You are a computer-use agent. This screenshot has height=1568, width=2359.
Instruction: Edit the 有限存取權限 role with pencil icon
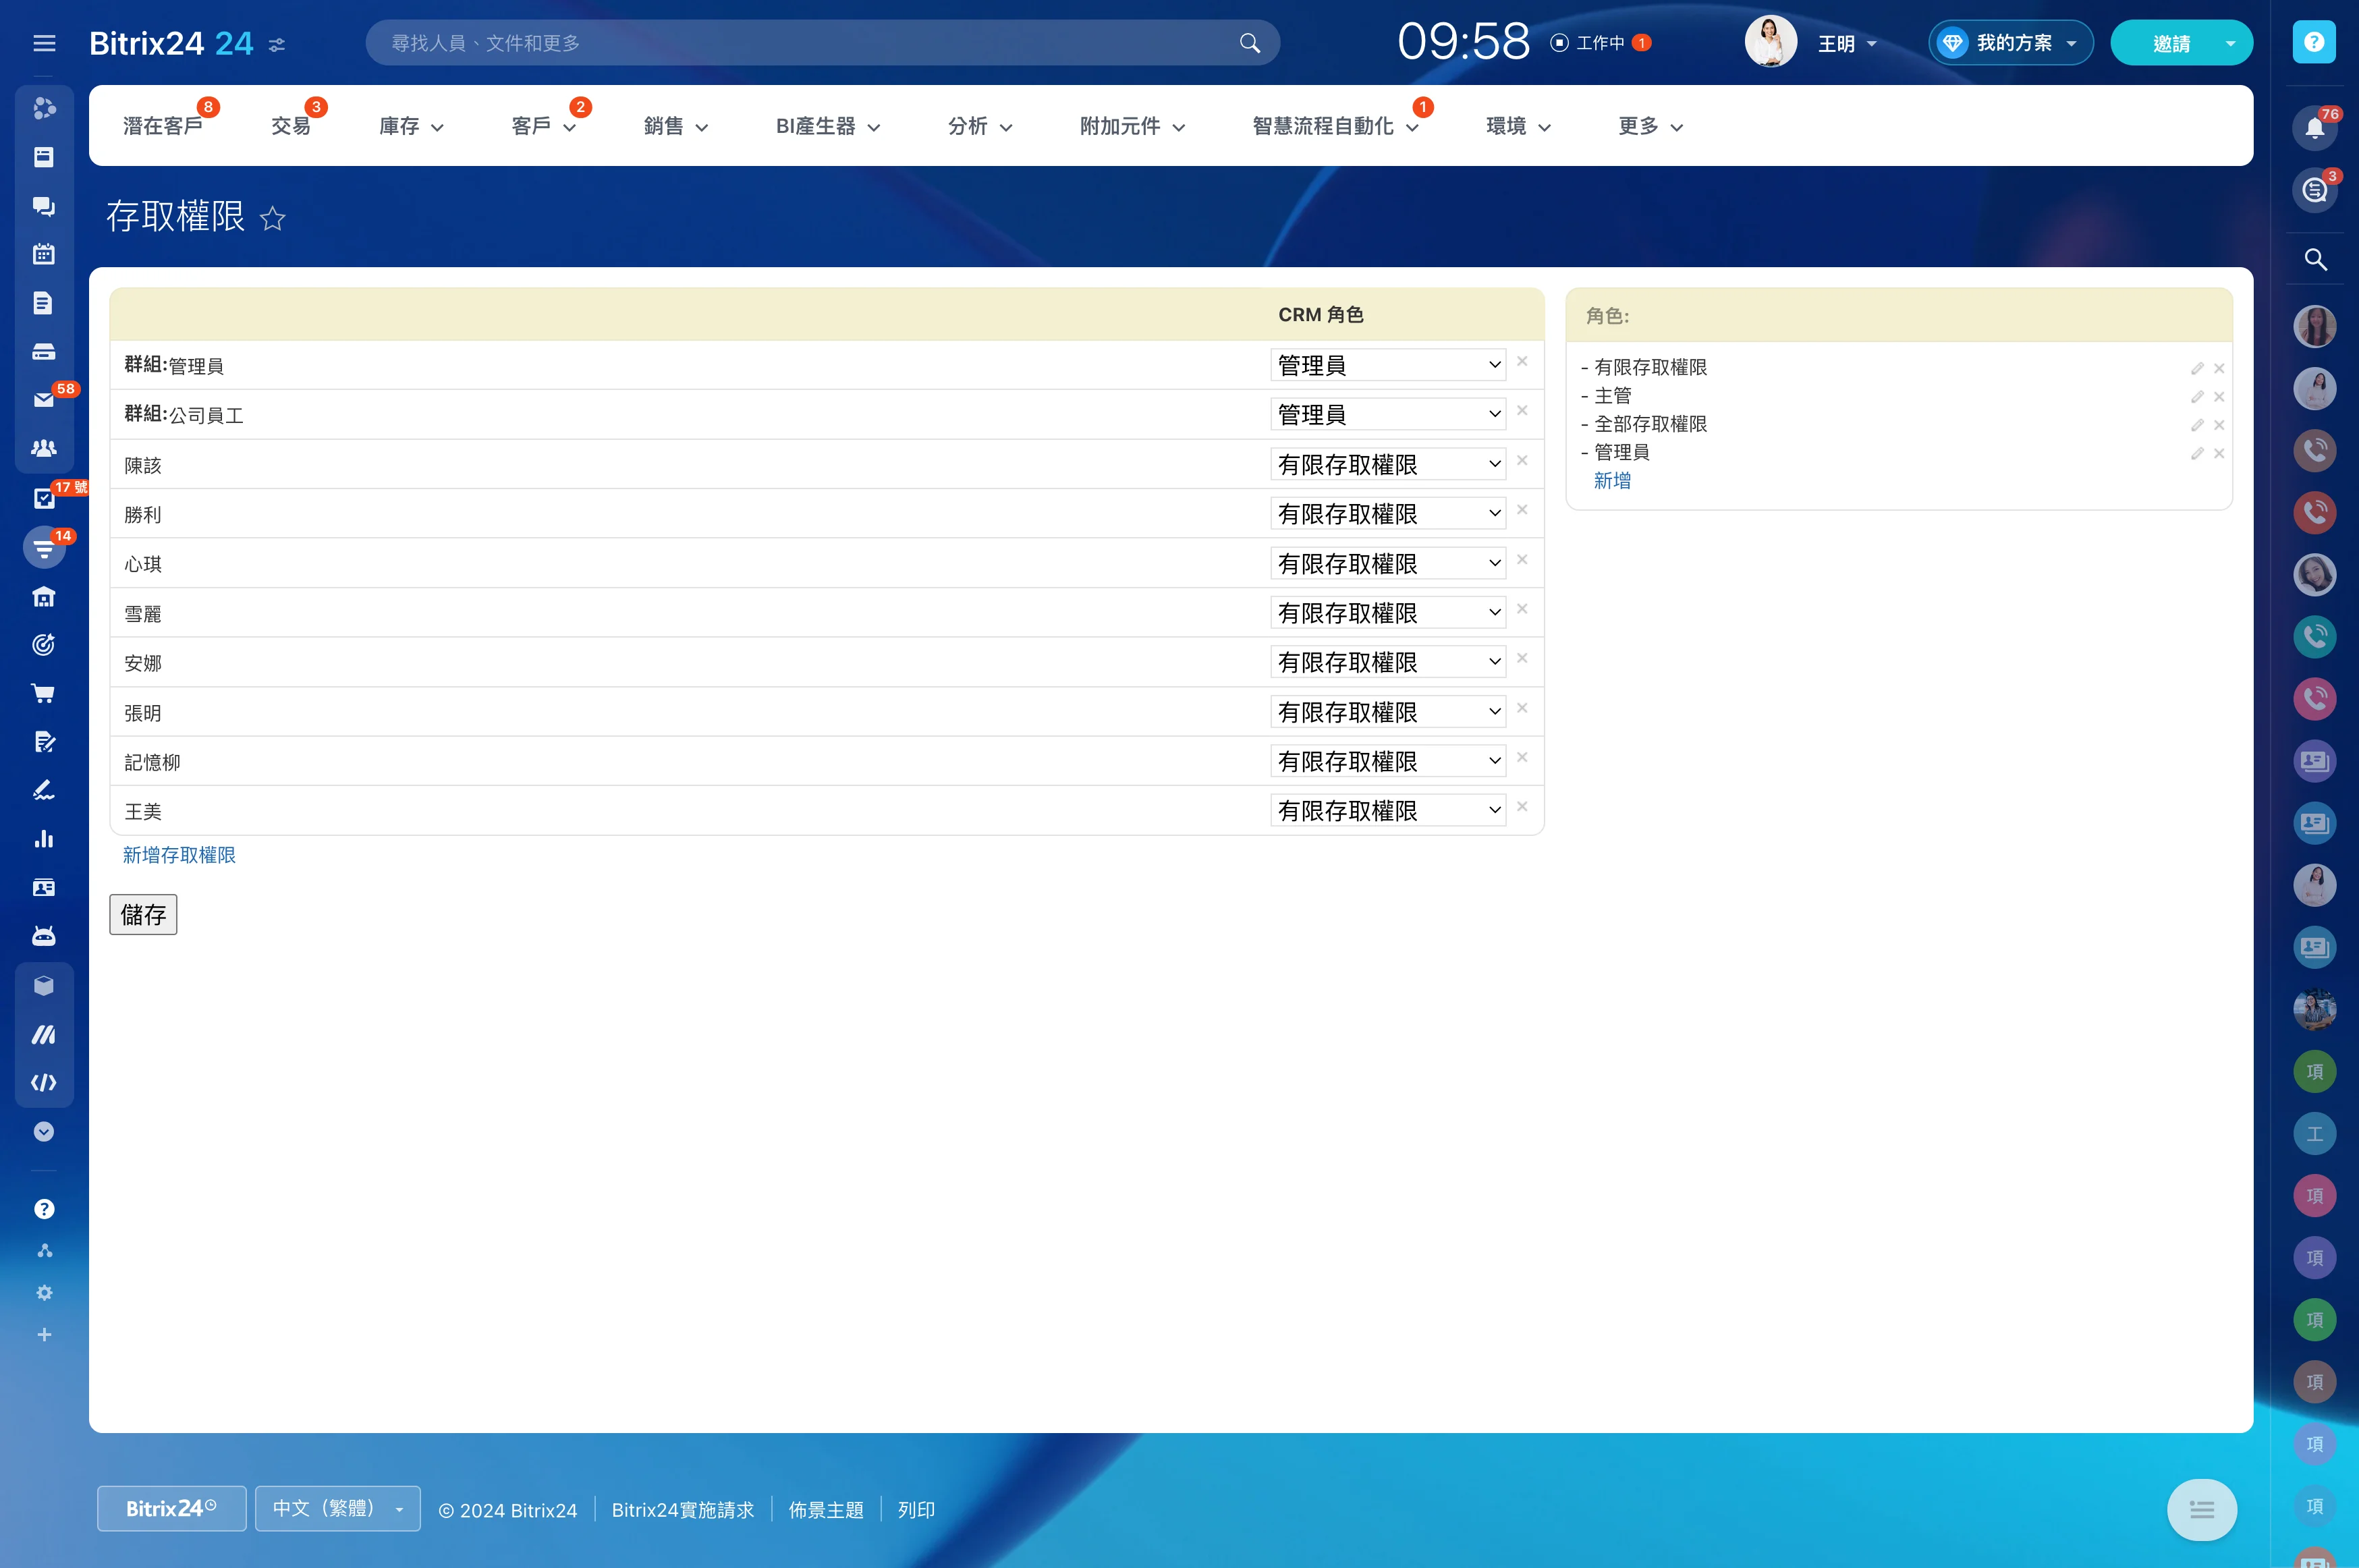[2197, 368]
